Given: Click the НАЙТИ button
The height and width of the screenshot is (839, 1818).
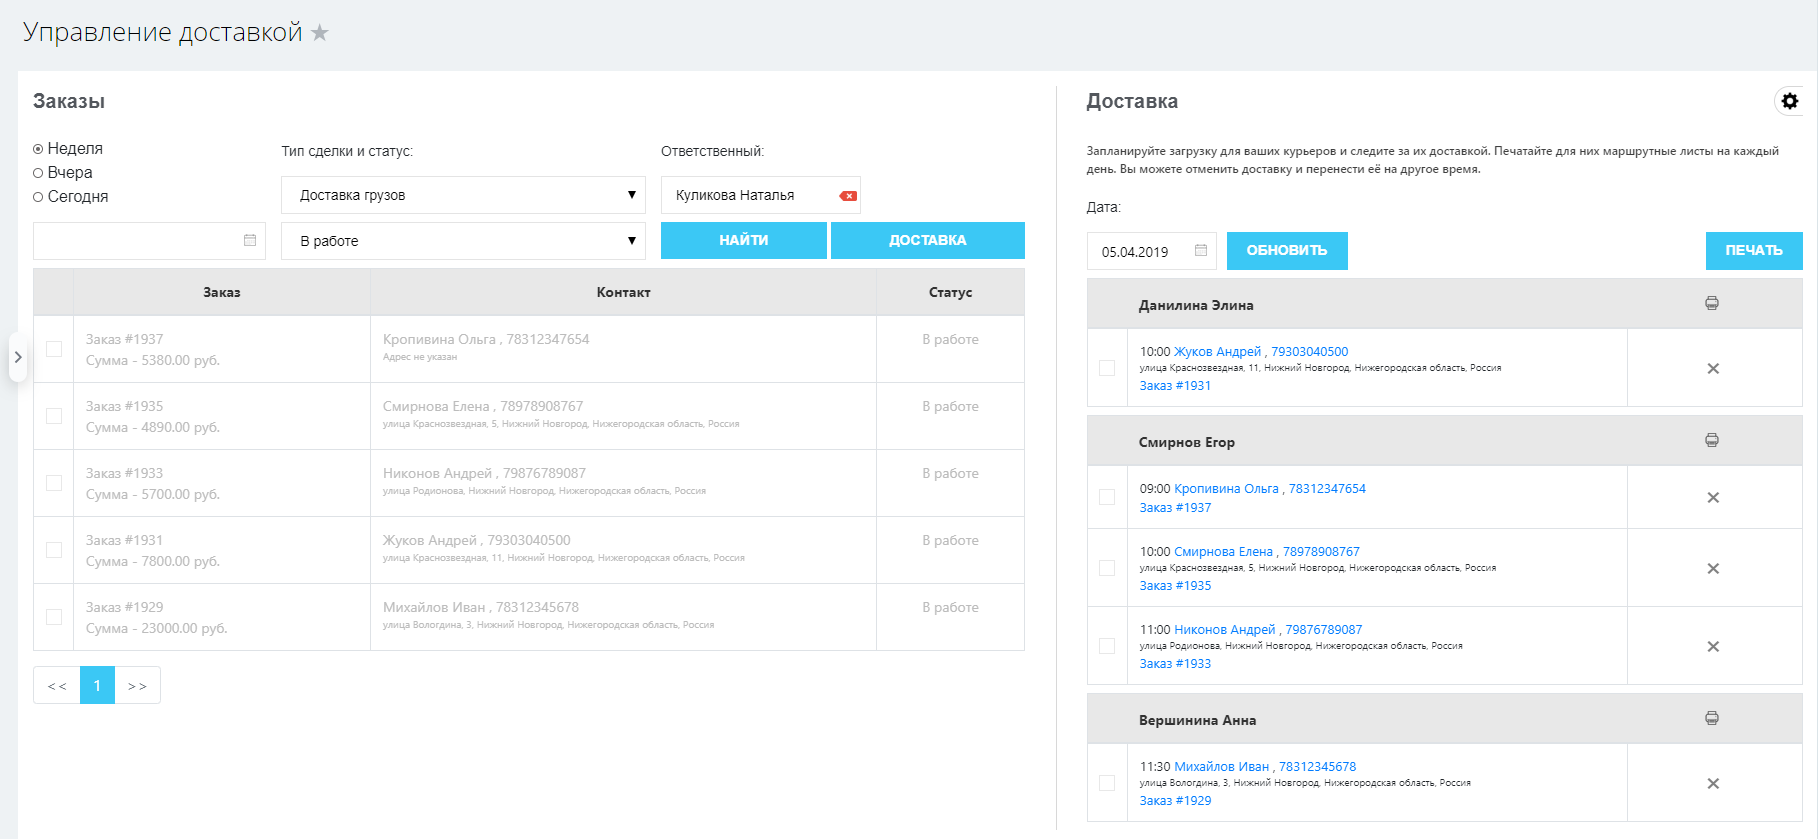Looking at the screenshot, I should [x=743, y=241].
